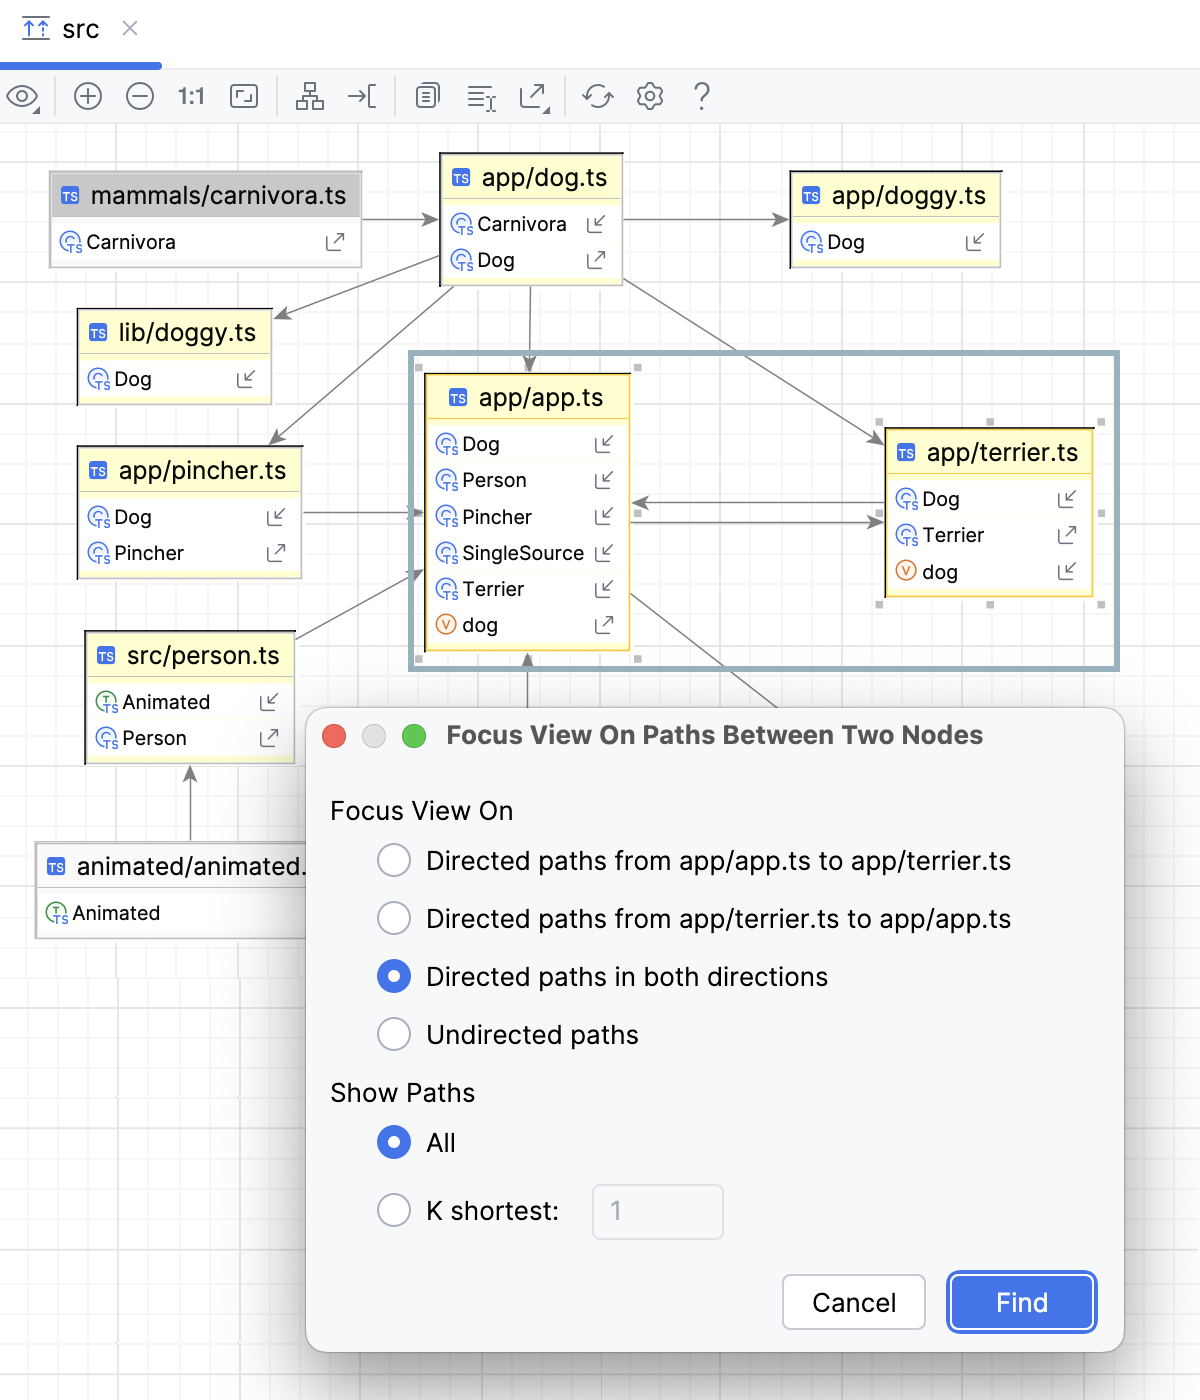Click export arrow beside Dog in app/dog.ts
Image resolution: width=1200 pixels, height=1400 pixels.
pos(596,260)
